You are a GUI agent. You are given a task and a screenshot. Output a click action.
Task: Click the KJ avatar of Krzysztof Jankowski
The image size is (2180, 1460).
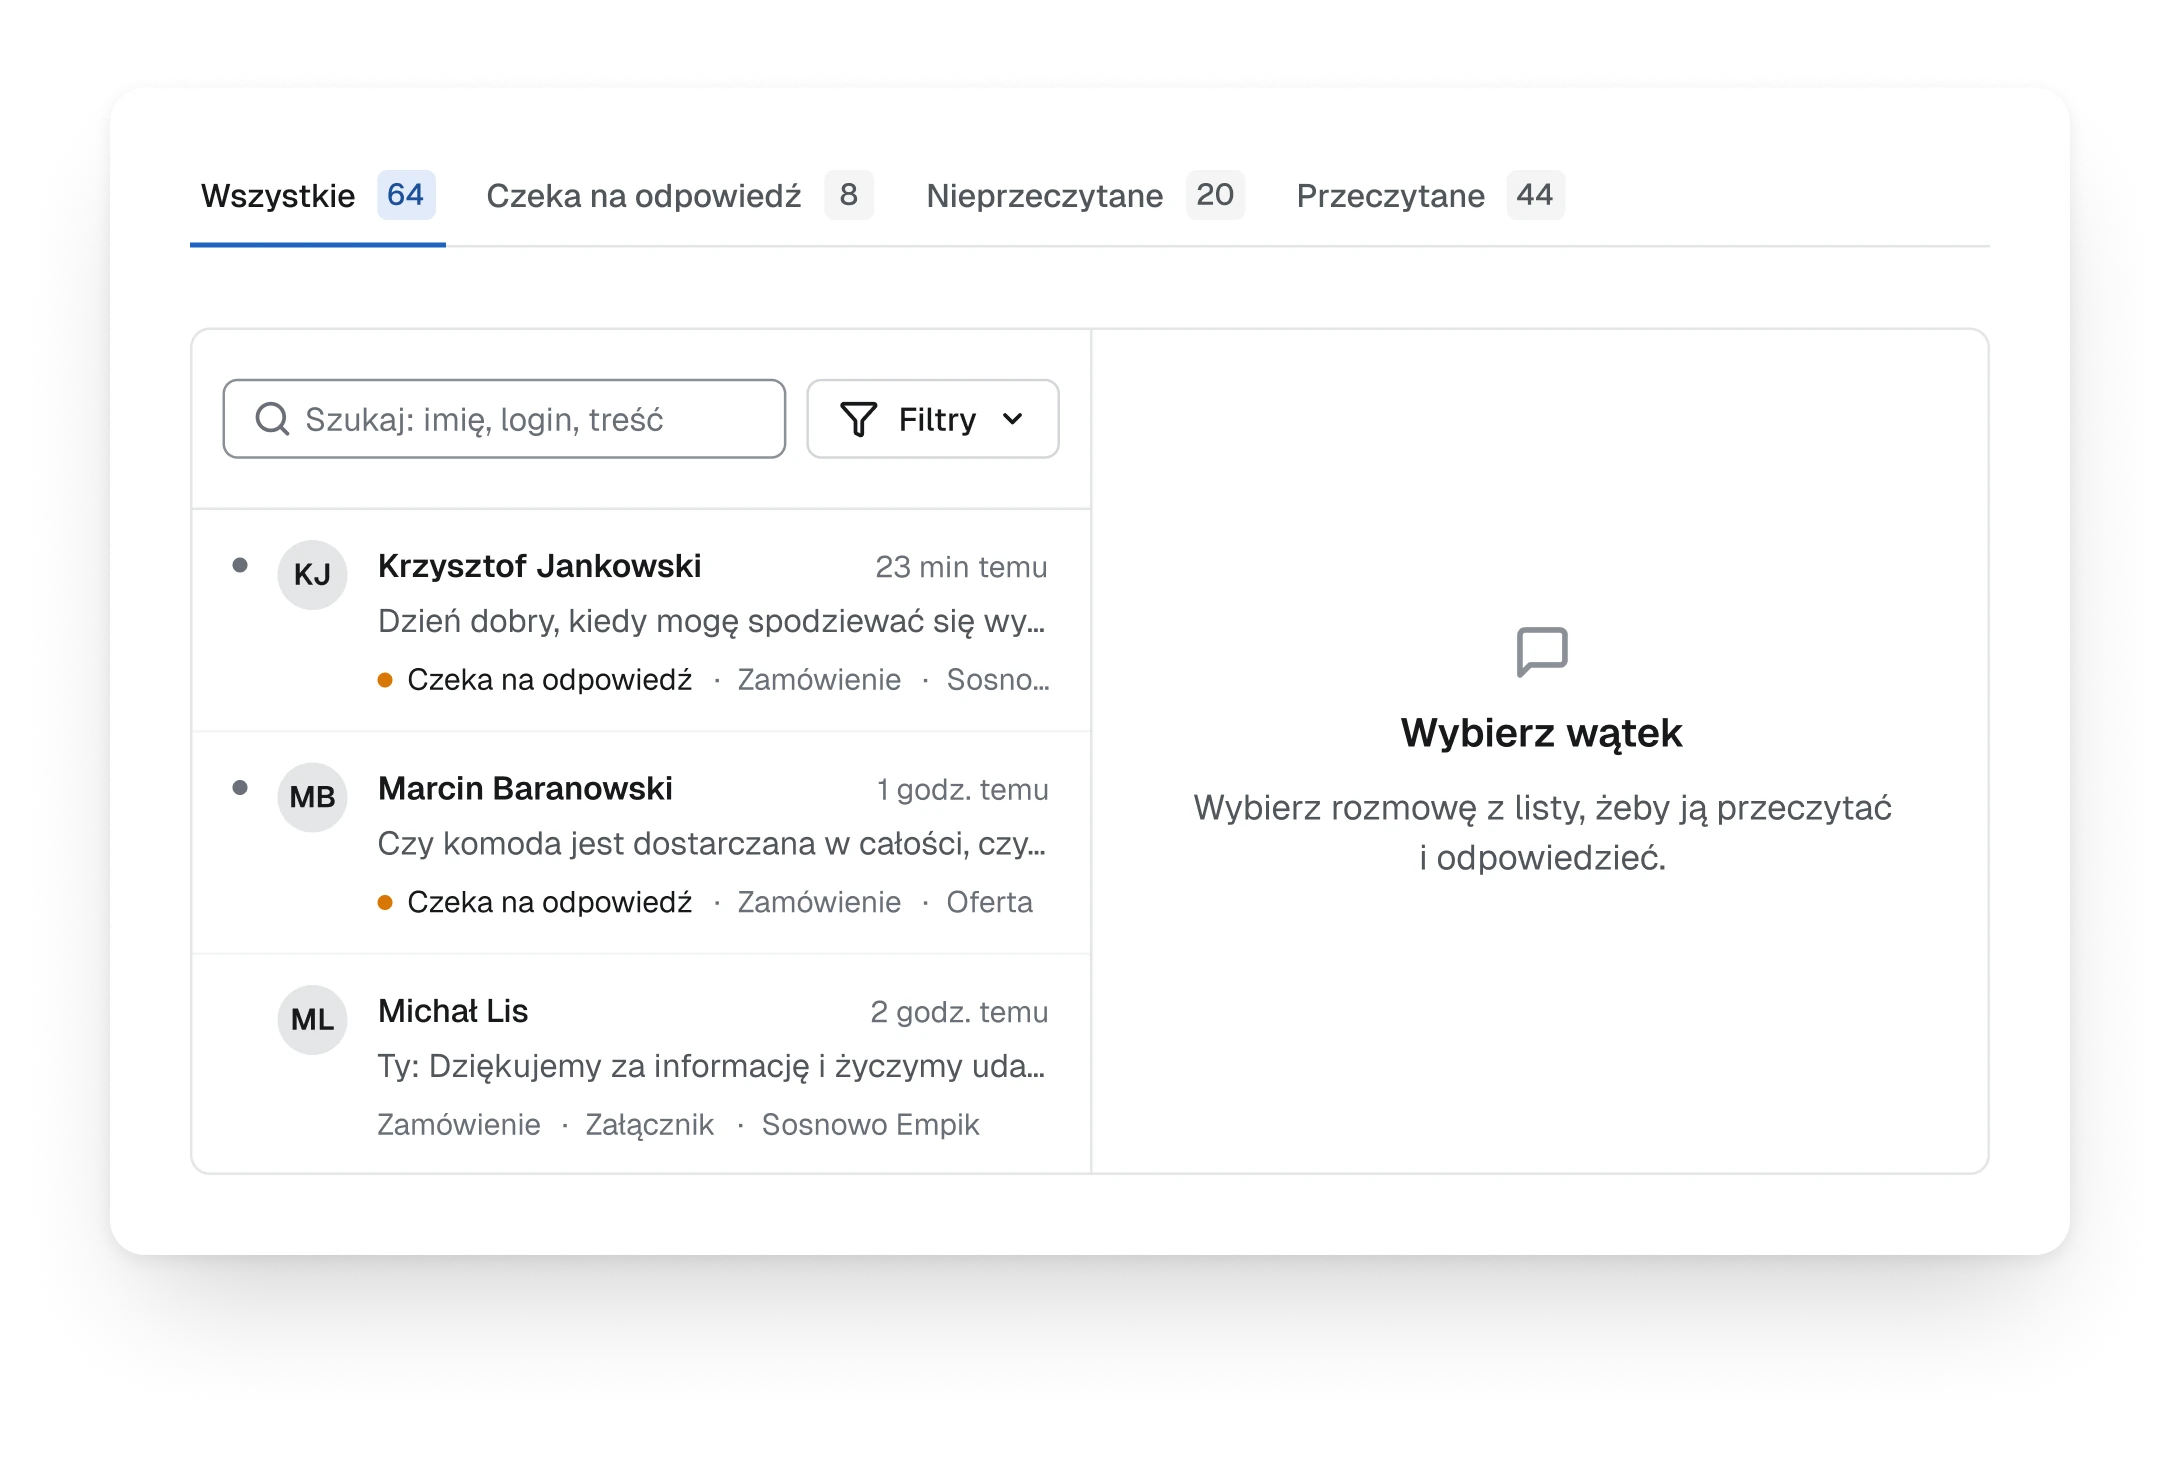312,575
